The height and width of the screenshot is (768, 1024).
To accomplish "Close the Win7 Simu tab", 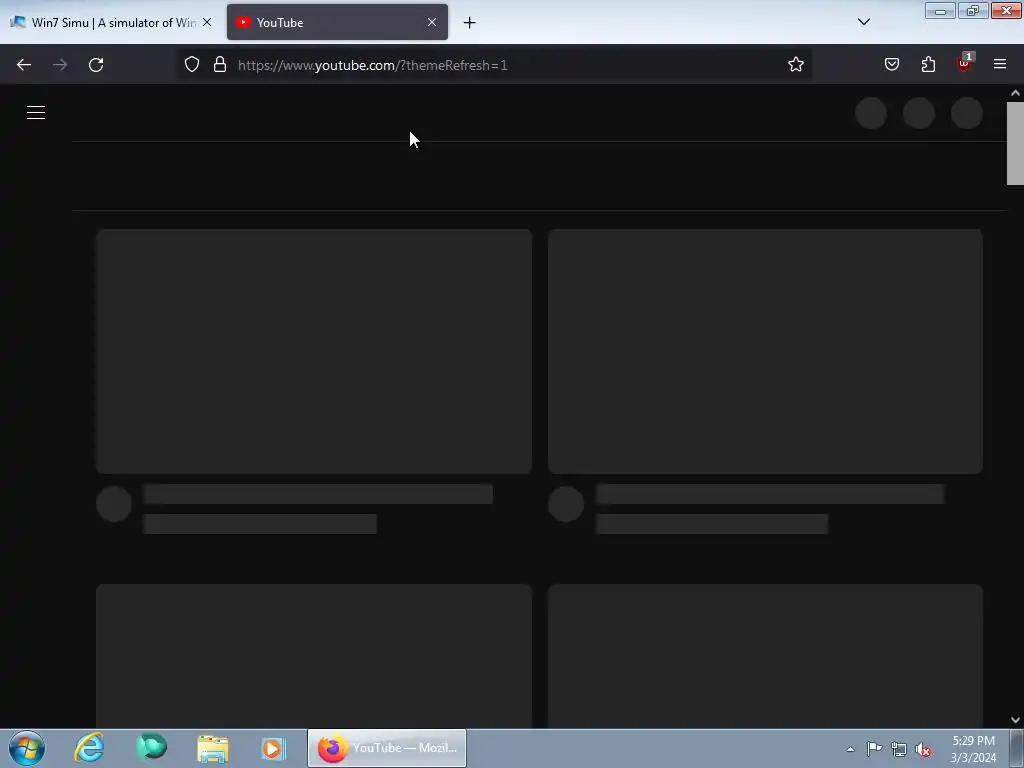I will [x=207, y=22].
